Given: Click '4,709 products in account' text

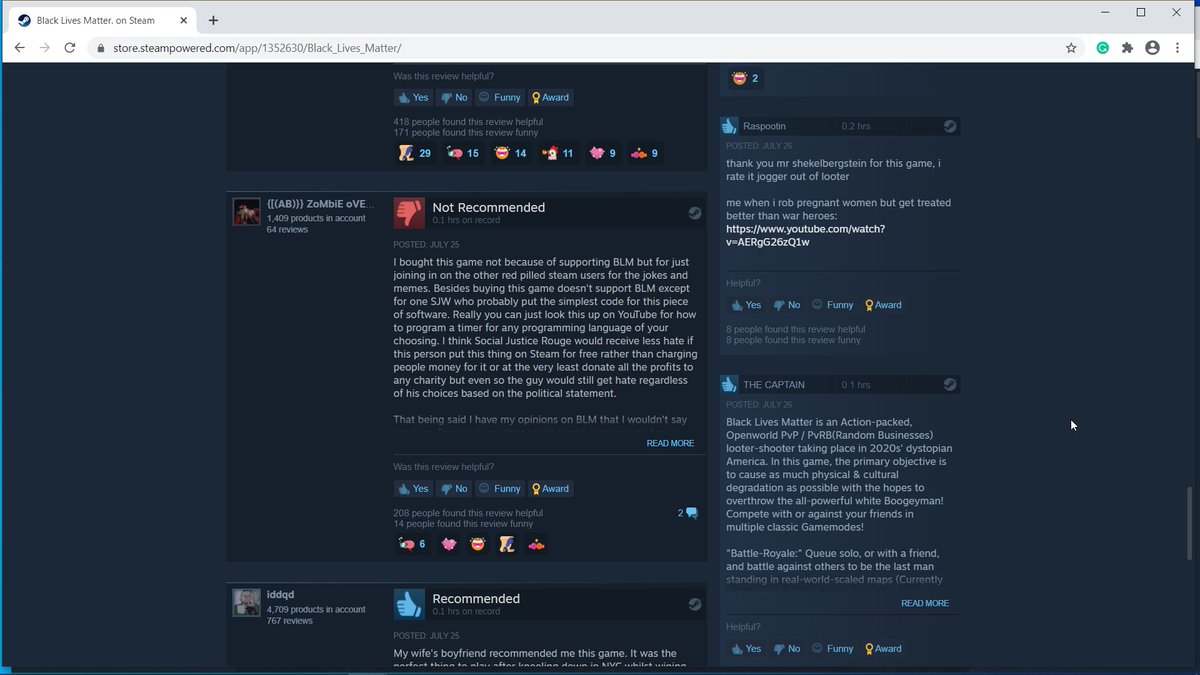Looking at the screenshot, I should [x=316, y=609].
